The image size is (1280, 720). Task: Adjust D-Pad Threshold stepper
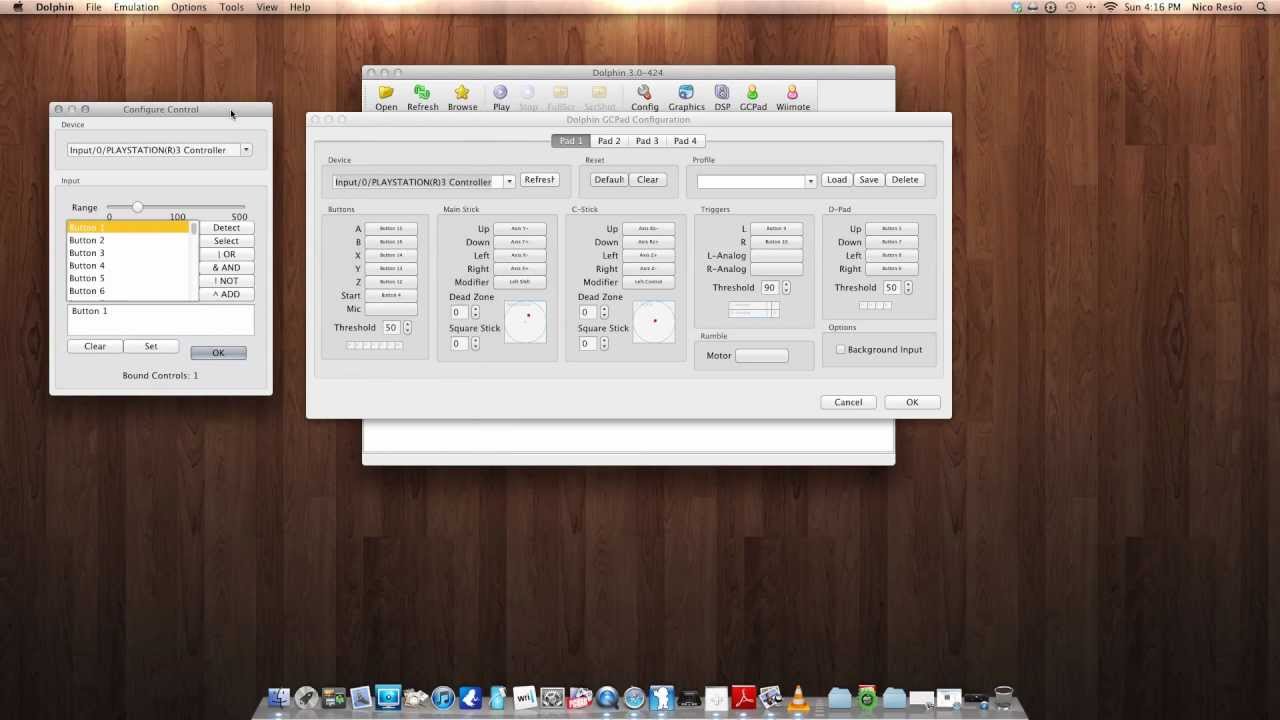pyautogui.click(x=908, y=287)
